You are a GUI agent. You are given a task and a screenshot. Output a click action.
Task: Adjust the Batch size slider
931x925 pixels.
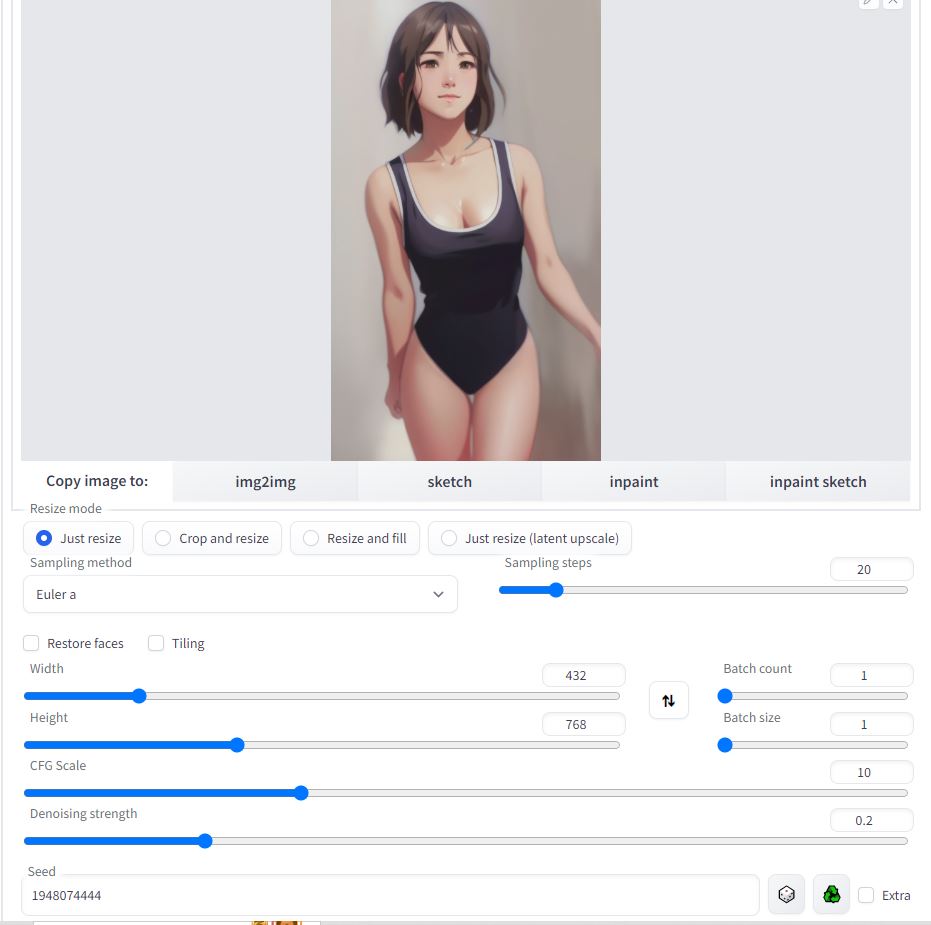[x=812, y=745]
